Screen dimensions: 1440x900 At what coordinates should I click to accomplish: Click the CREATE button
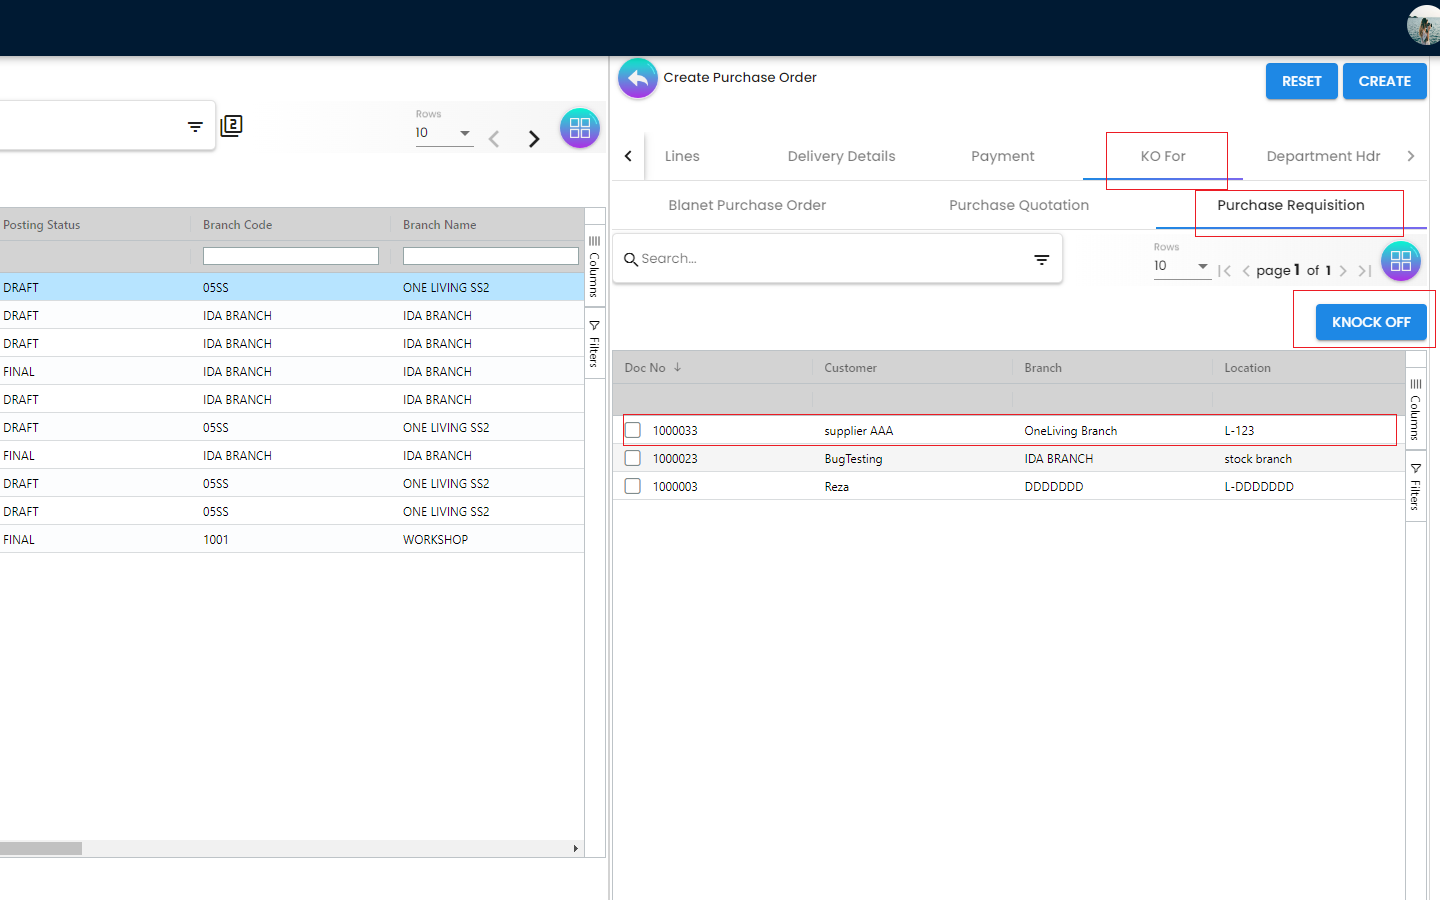pyautogui.click(x=1384, y=81)
